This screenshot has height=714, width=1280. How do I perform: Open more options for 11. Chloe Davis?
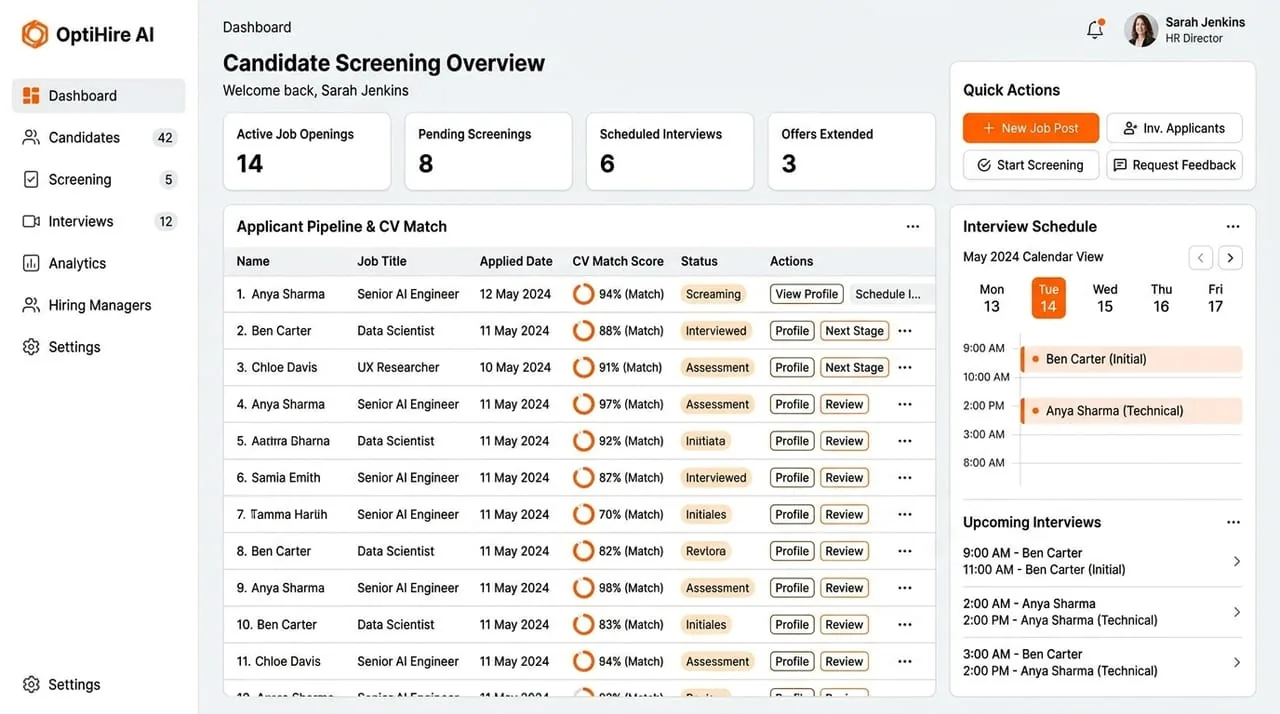pyautogui.click(x=905, y=661)
